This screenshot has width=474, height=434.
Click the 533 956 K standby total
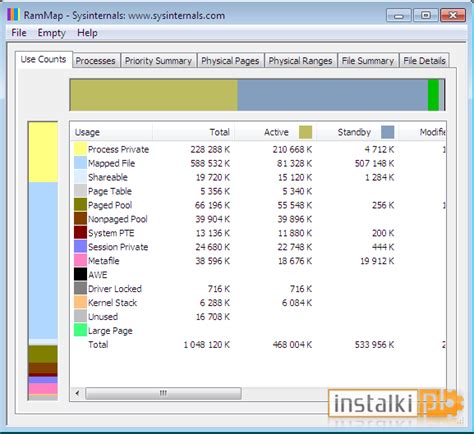[374, 345]
